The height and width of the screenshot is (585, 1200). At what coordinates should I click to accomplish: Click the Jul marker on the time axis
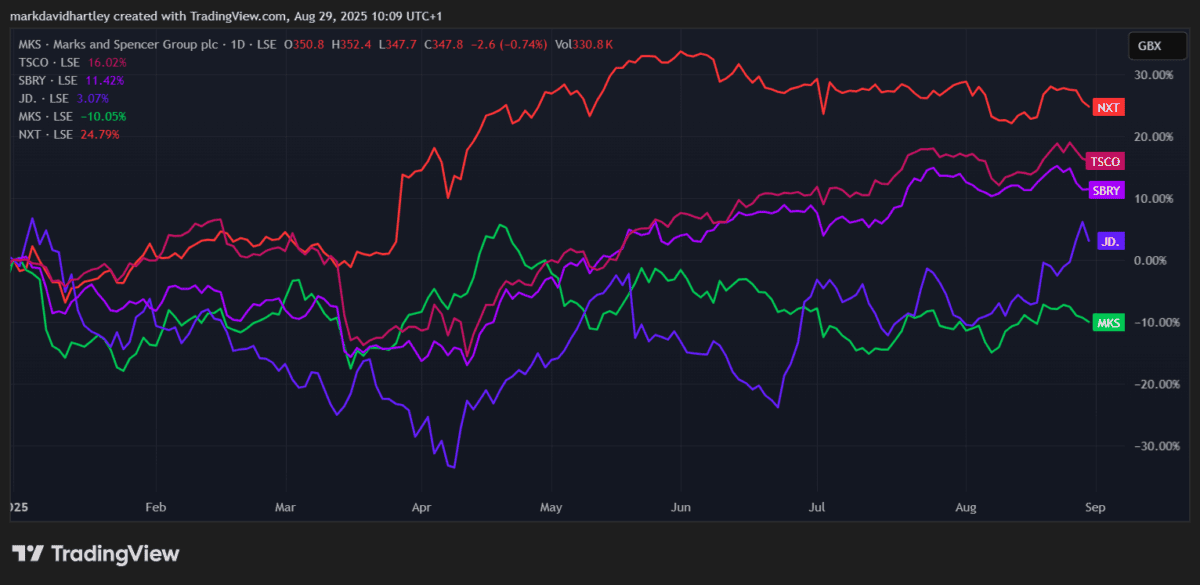coord(817,508)
